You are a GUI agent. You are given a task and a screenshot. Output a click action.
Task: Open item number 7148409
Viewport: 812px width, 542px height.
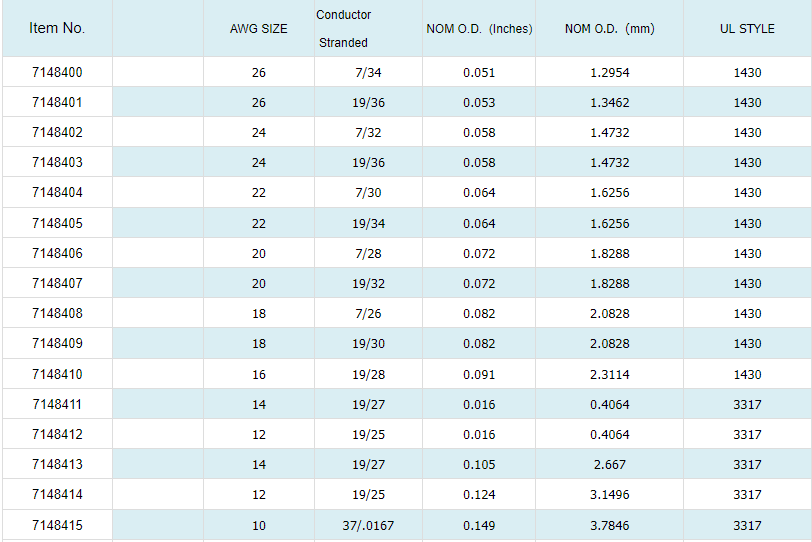(57, 344)
